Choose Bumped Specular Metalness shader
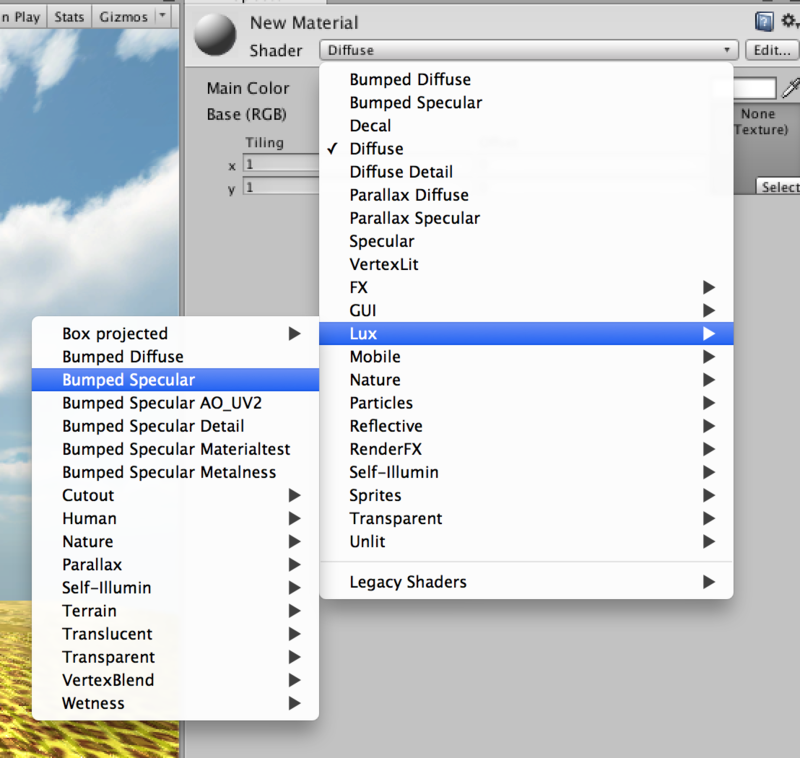 (175, 472)
